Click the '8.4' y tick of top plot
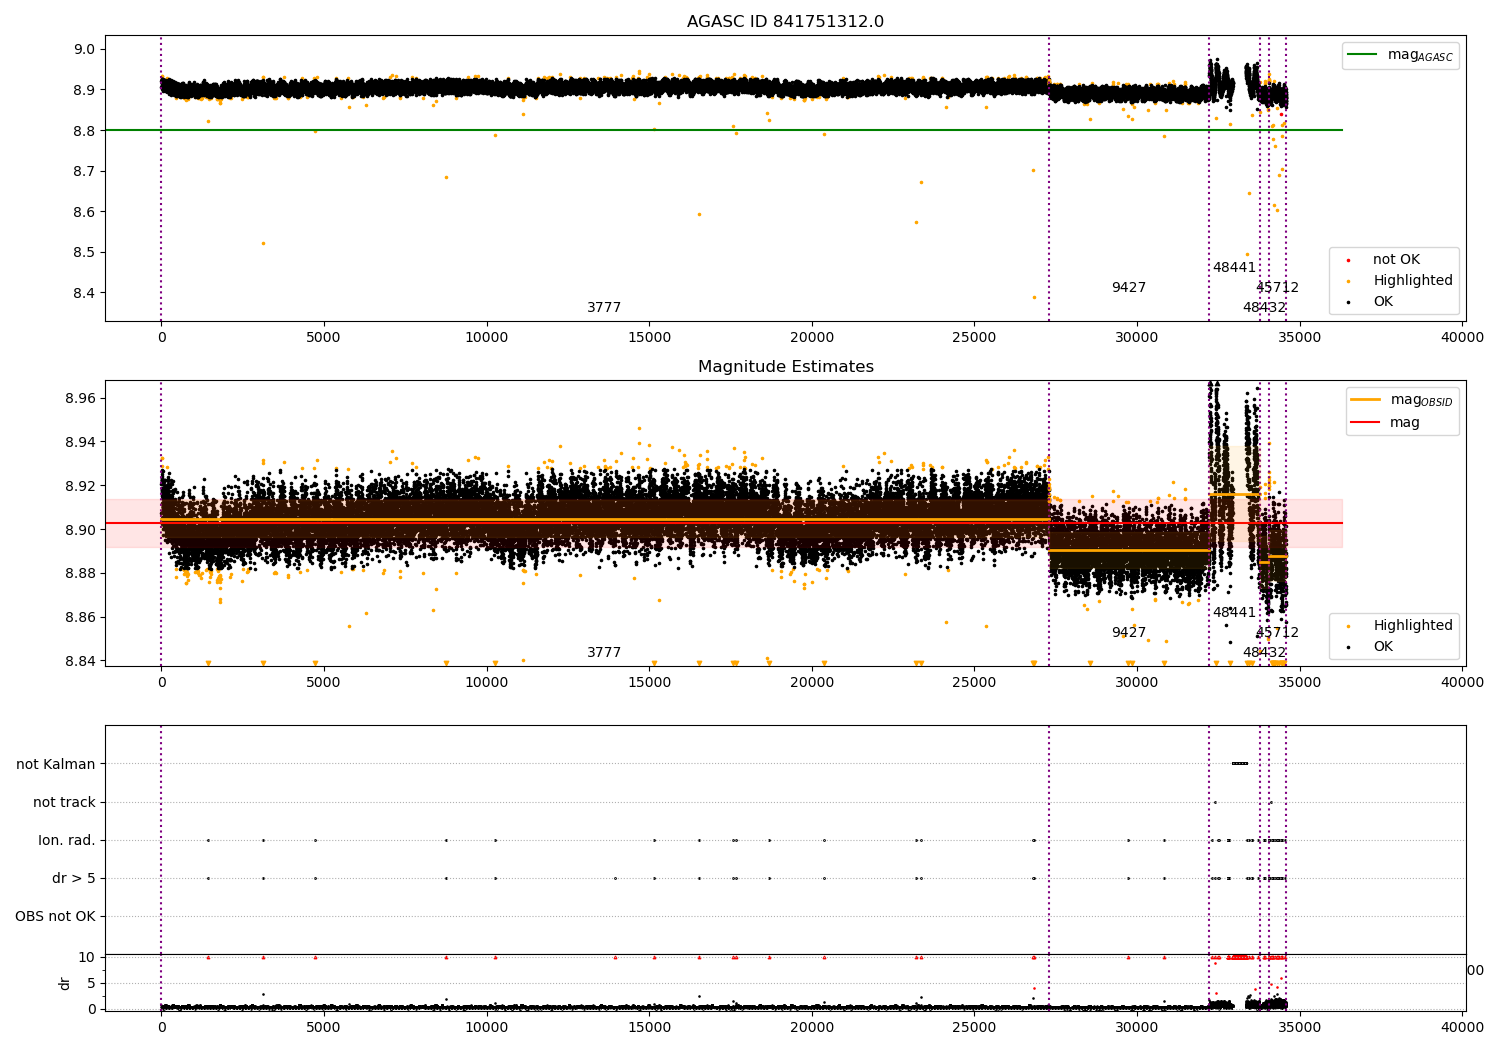This screenshot has height=1050, width=1500. pos(85,293)
